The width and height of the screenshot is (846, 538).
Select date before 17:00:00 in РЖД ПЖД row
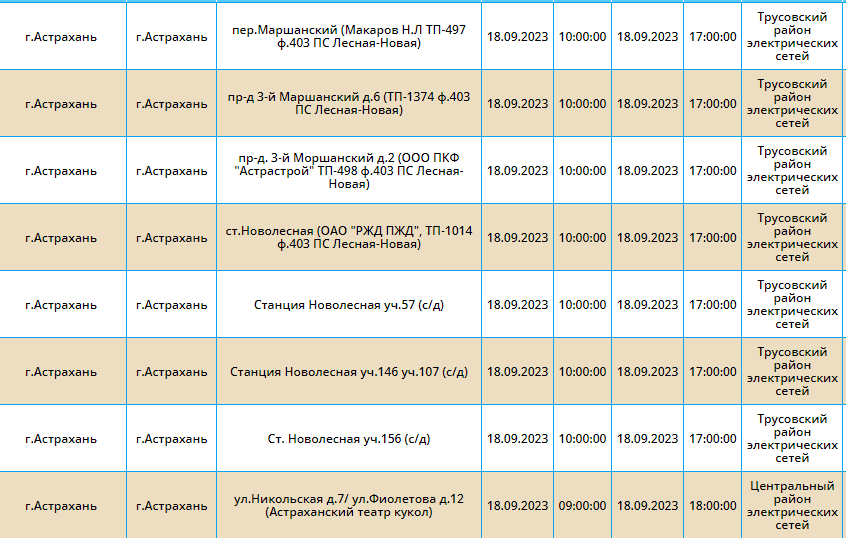click(647, 237)
